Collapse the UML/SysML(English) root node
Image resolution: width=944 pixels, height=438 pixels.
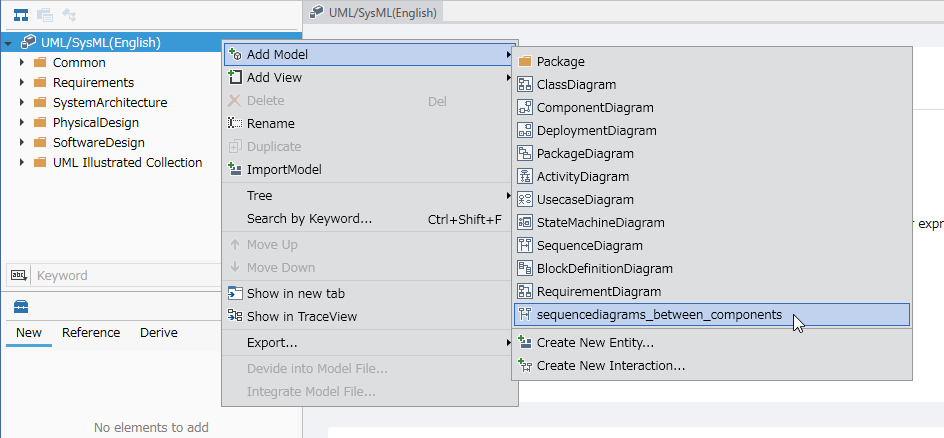click(8, 43)
